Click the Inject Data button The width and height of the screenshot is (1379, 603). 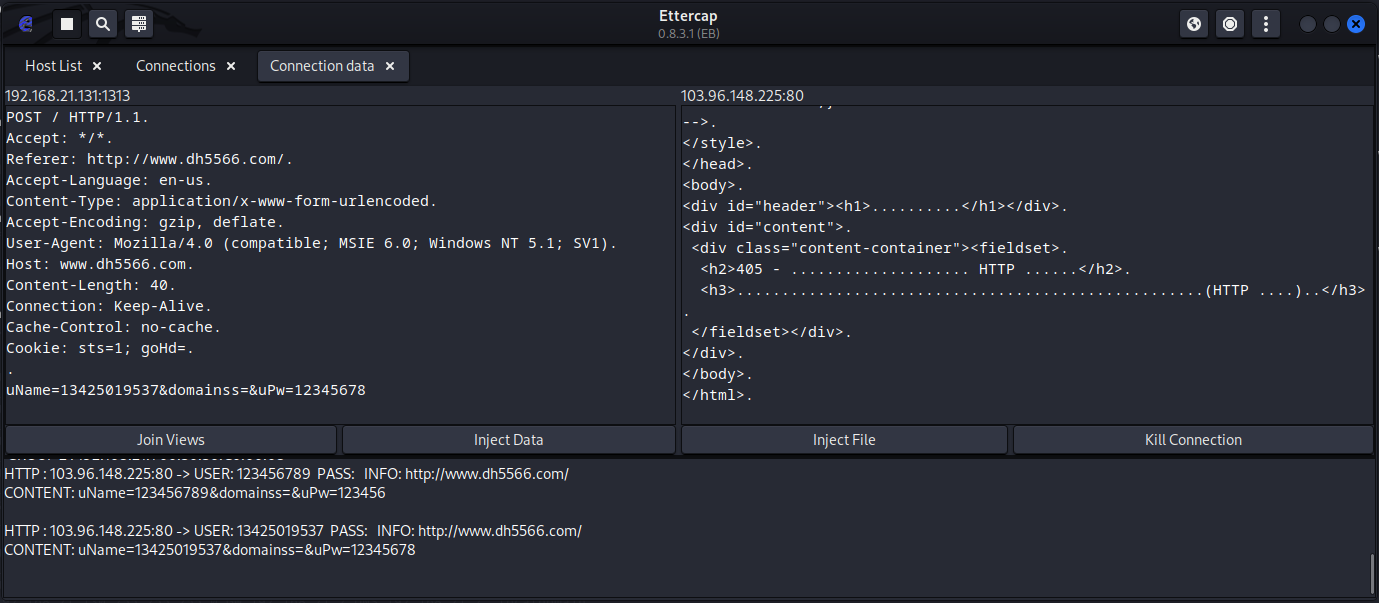(x=508, y=440)
